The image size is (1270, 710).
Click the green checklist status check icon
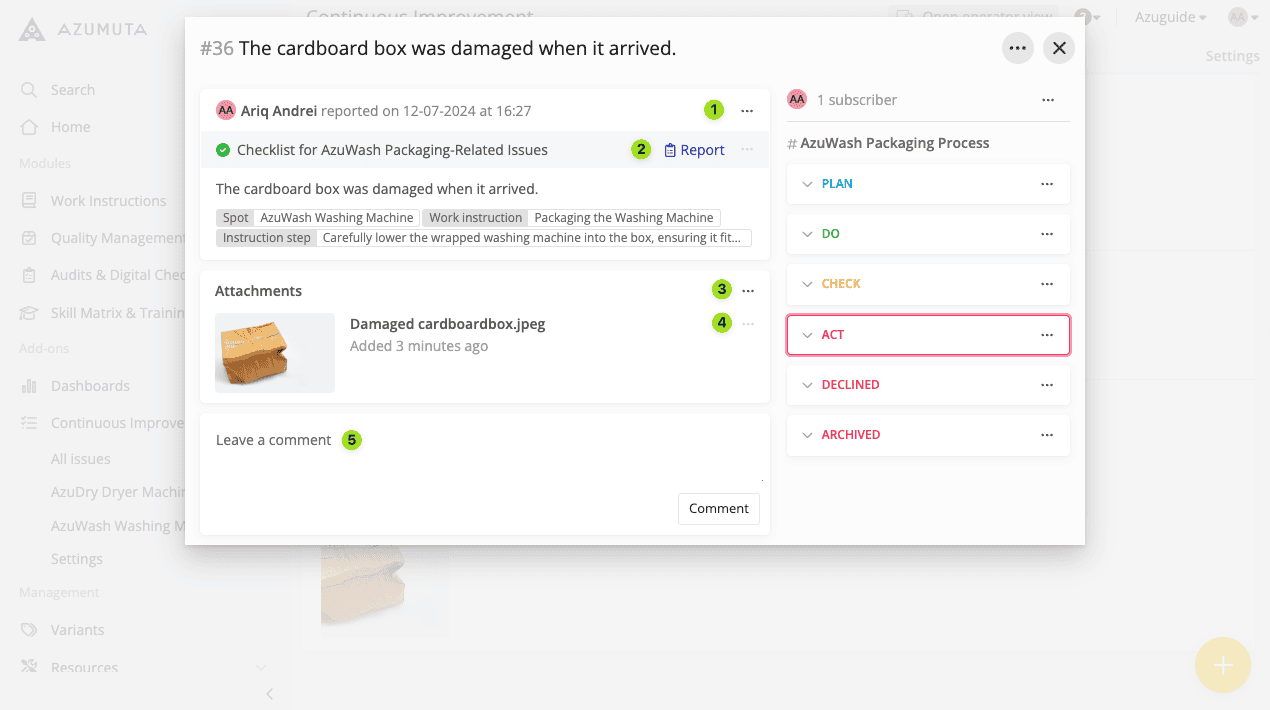point(223,150)
